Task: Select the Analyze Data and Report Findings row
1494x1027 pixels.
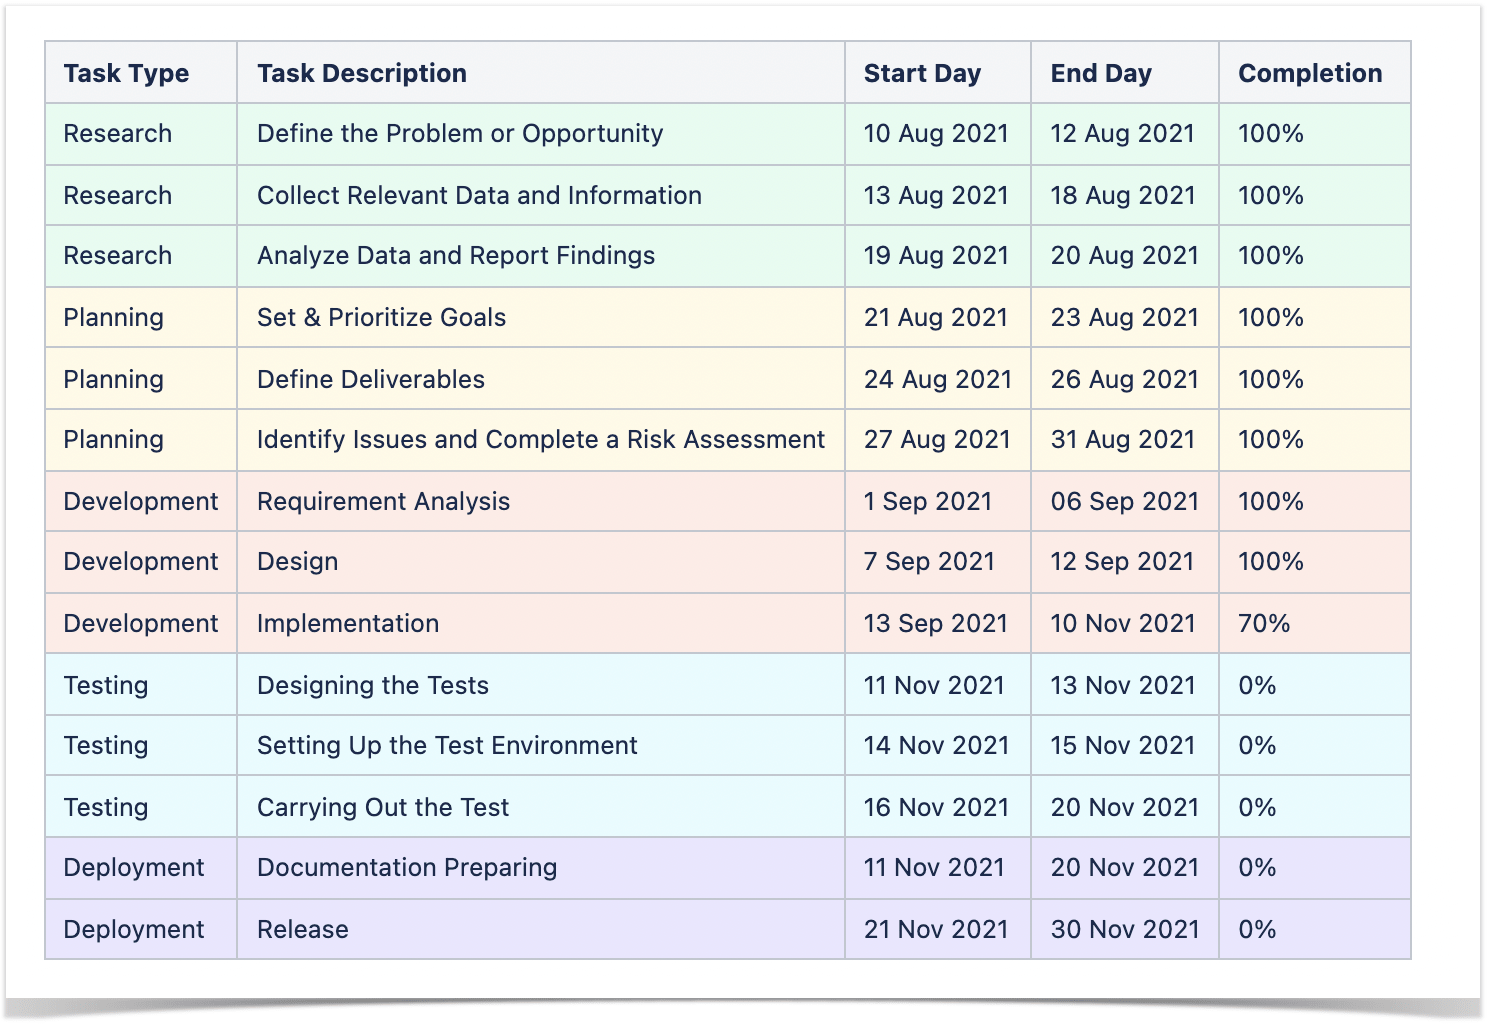Action: click(x=455, y=256)
